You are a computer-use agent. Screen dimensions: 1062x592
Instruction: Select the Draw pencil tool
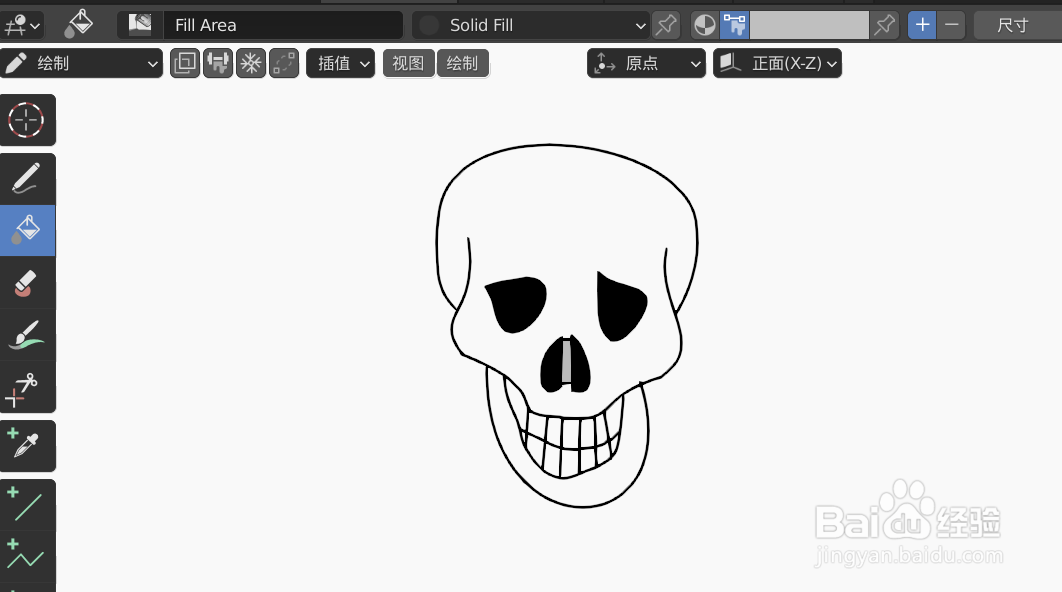coord(27,179)
